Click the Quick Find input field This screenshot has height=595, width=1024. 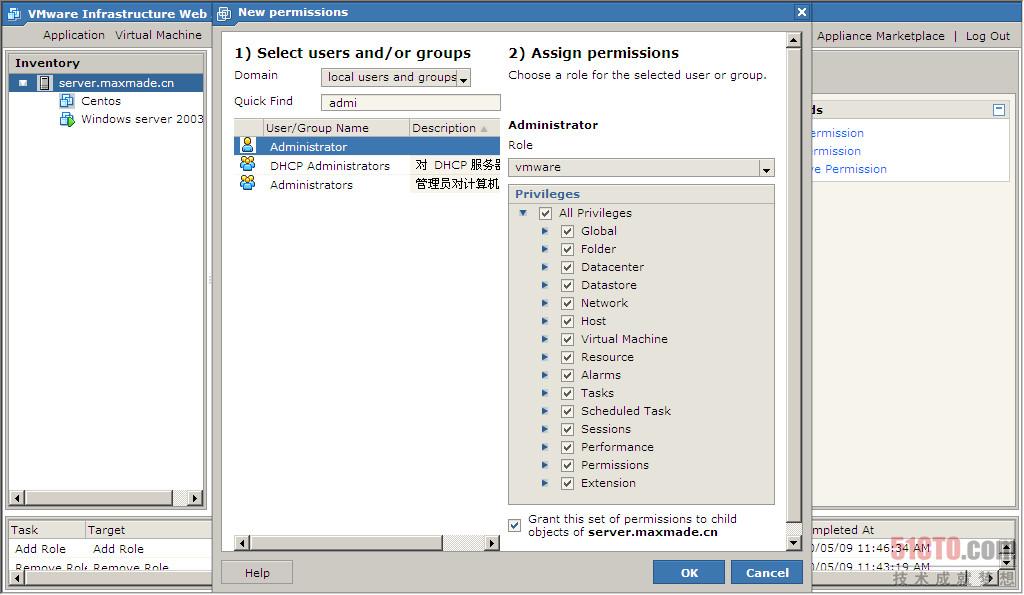point(411,103)
